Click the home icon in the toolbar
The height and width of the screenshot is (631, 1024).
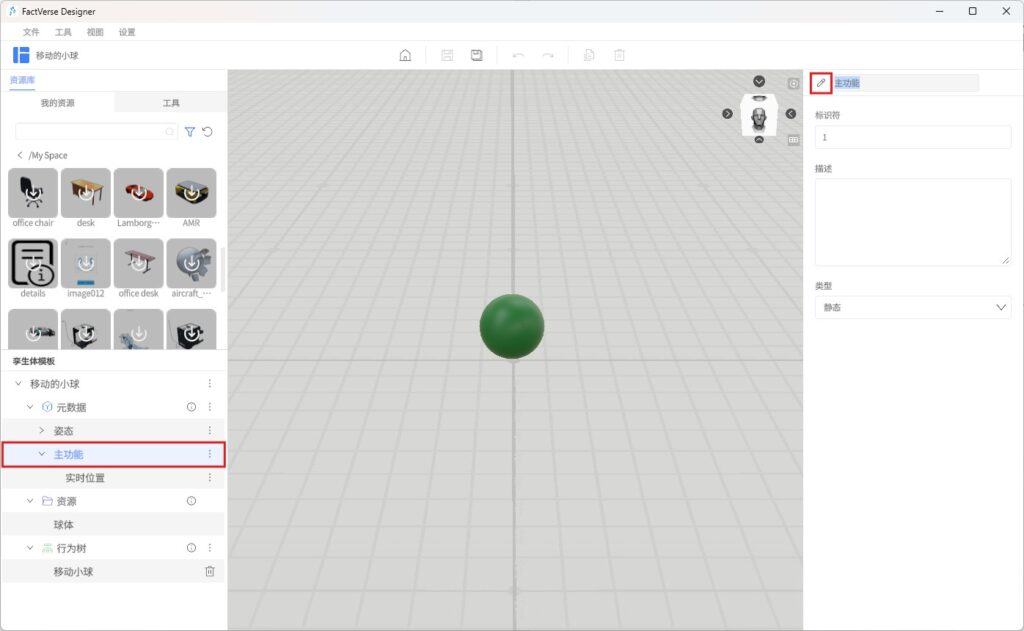tap(405, 55)
